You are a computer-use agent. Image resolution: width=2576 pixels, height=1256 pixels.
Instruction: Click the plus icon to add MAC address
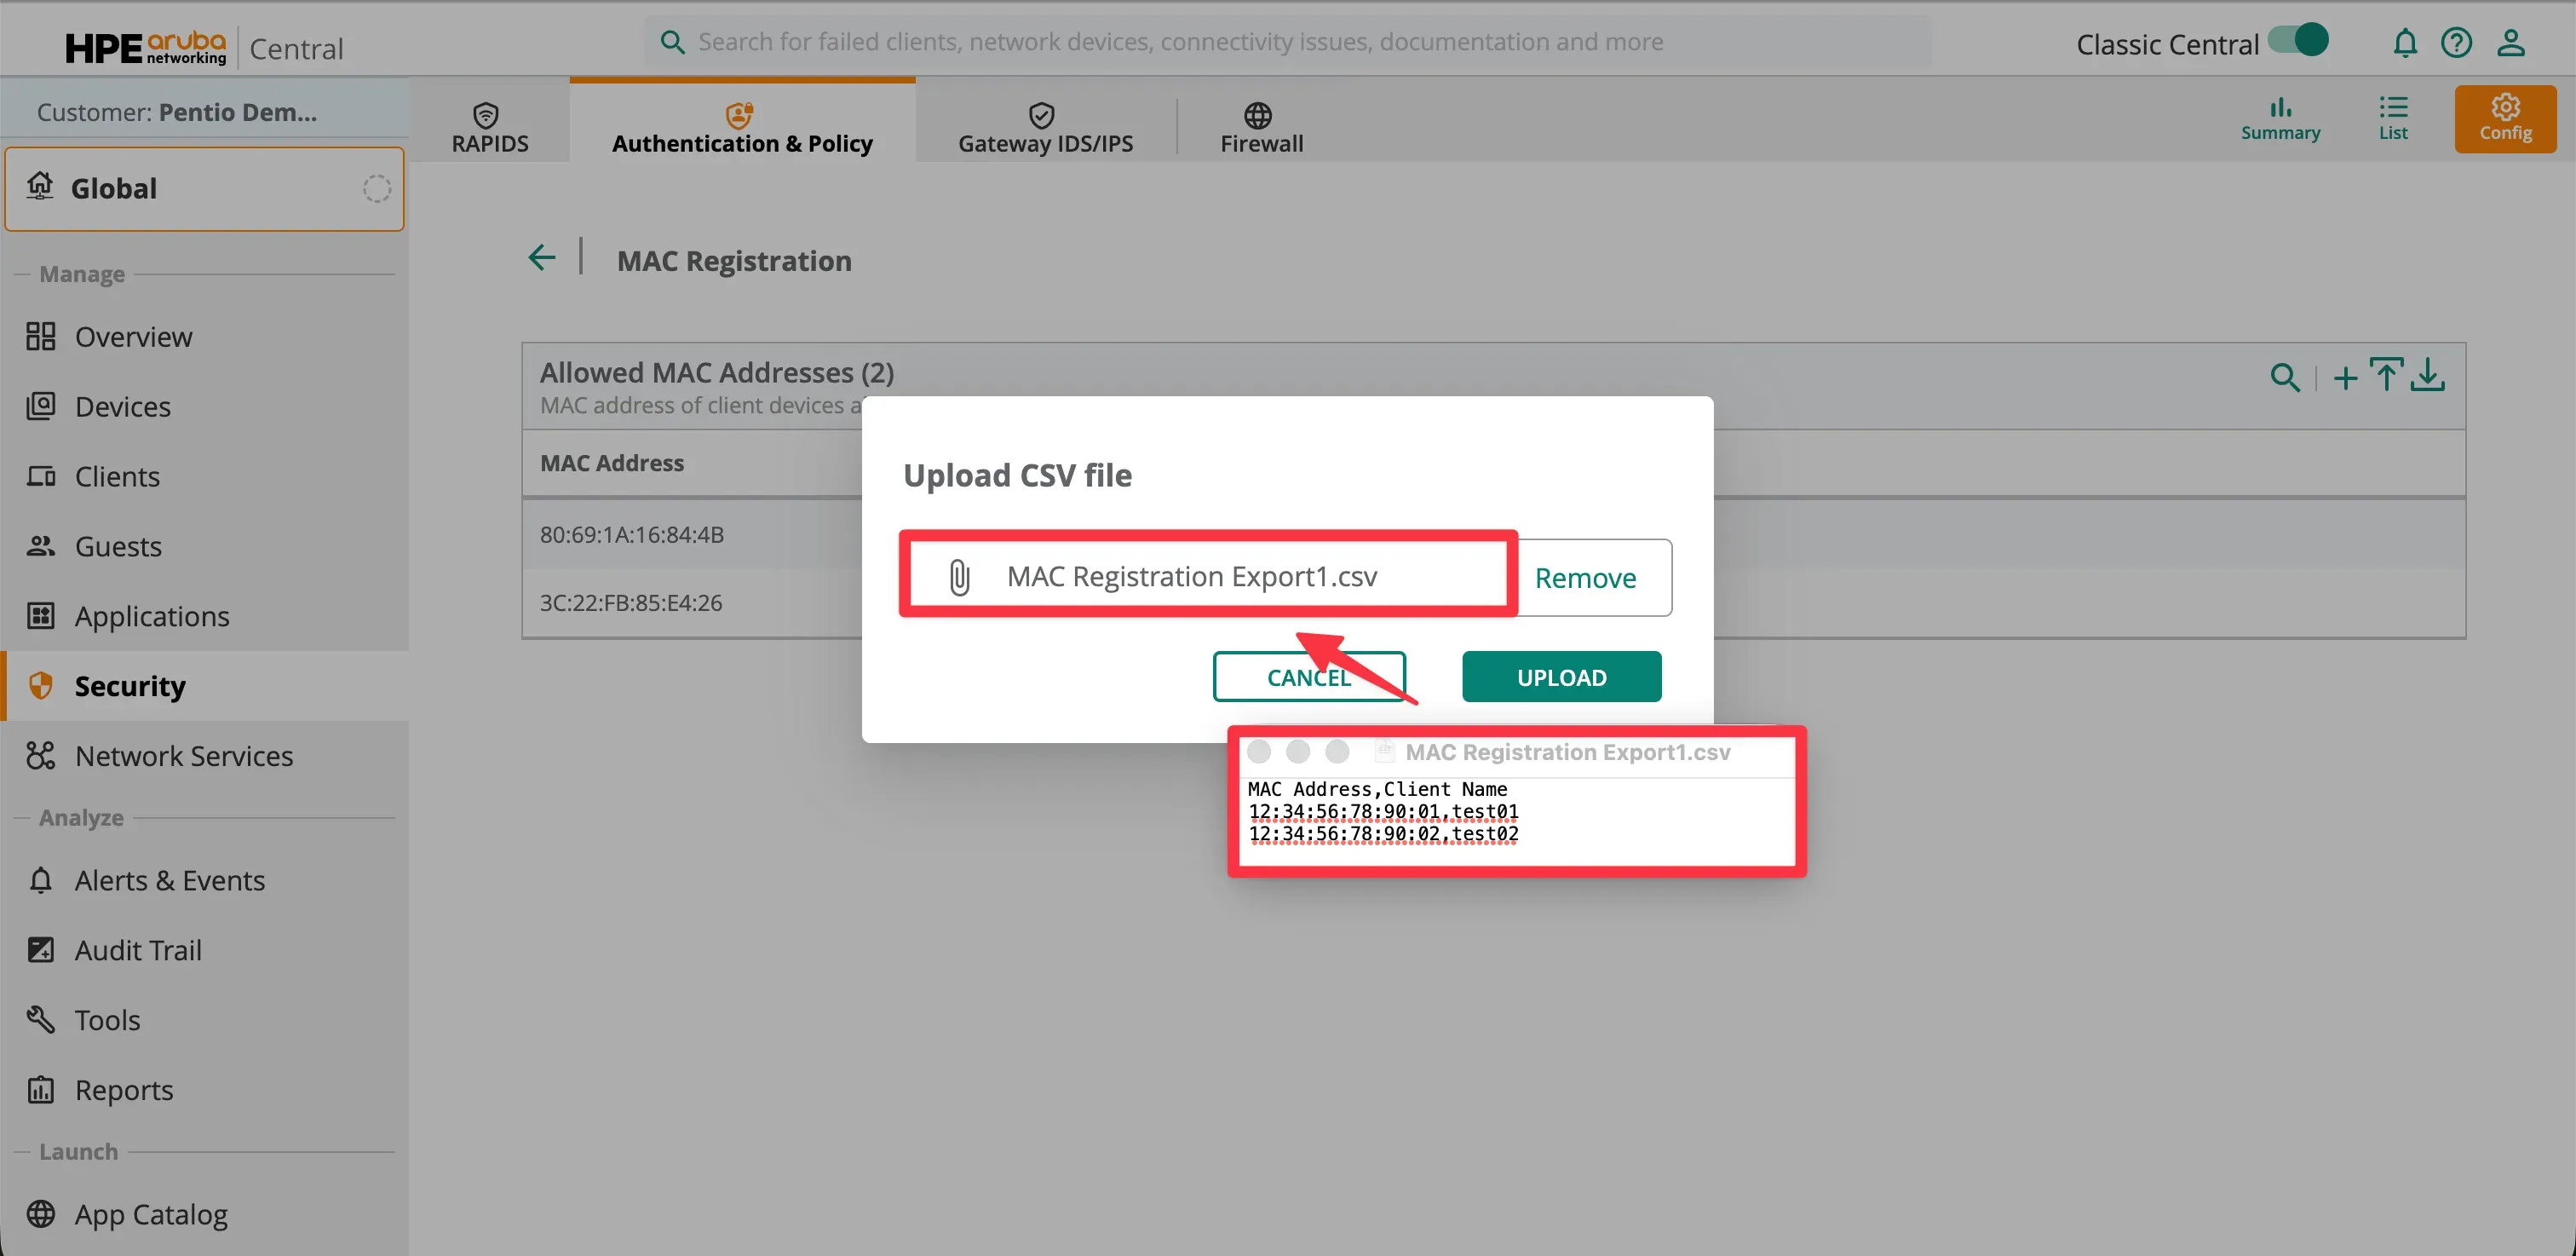point(2345,378)
